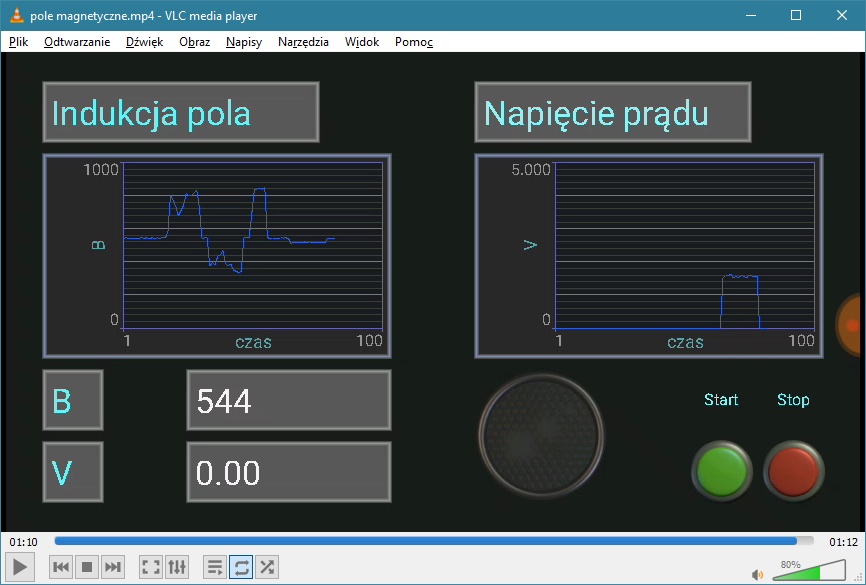Click the VLC cone icon in title bar

pyautogui.click(x=17, y=15)
